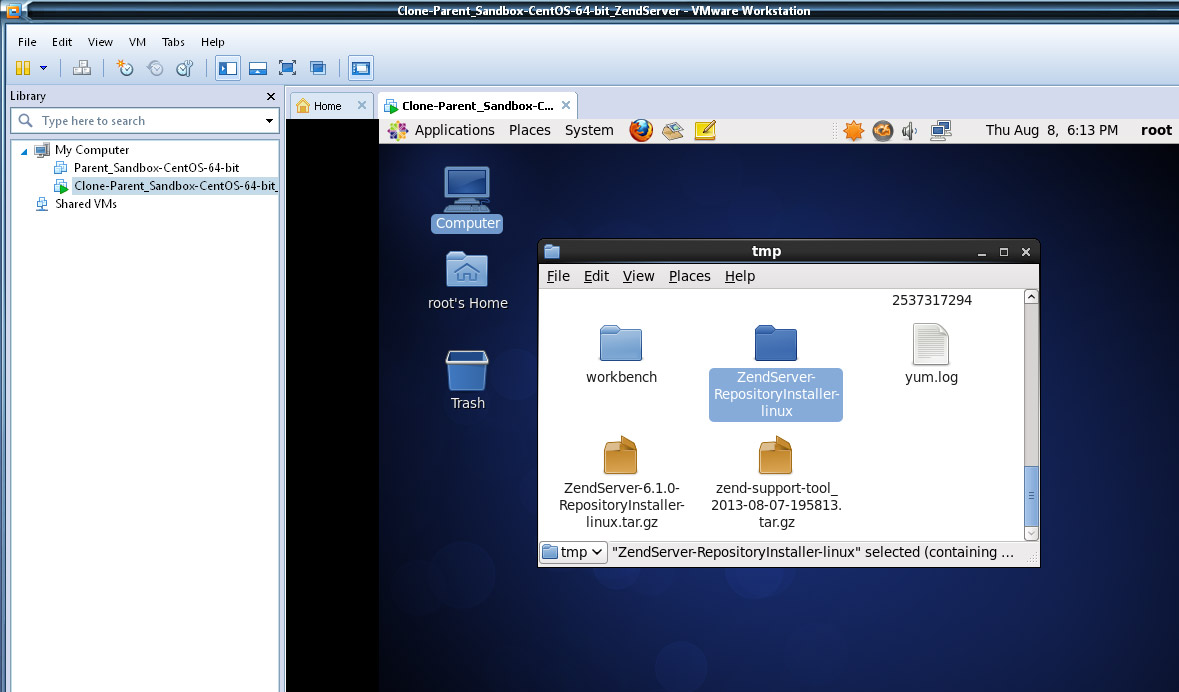The height and width of the screenshot is (692, 1179).
Task: Click the 2537317294 item label
Action: click(932, 300)
